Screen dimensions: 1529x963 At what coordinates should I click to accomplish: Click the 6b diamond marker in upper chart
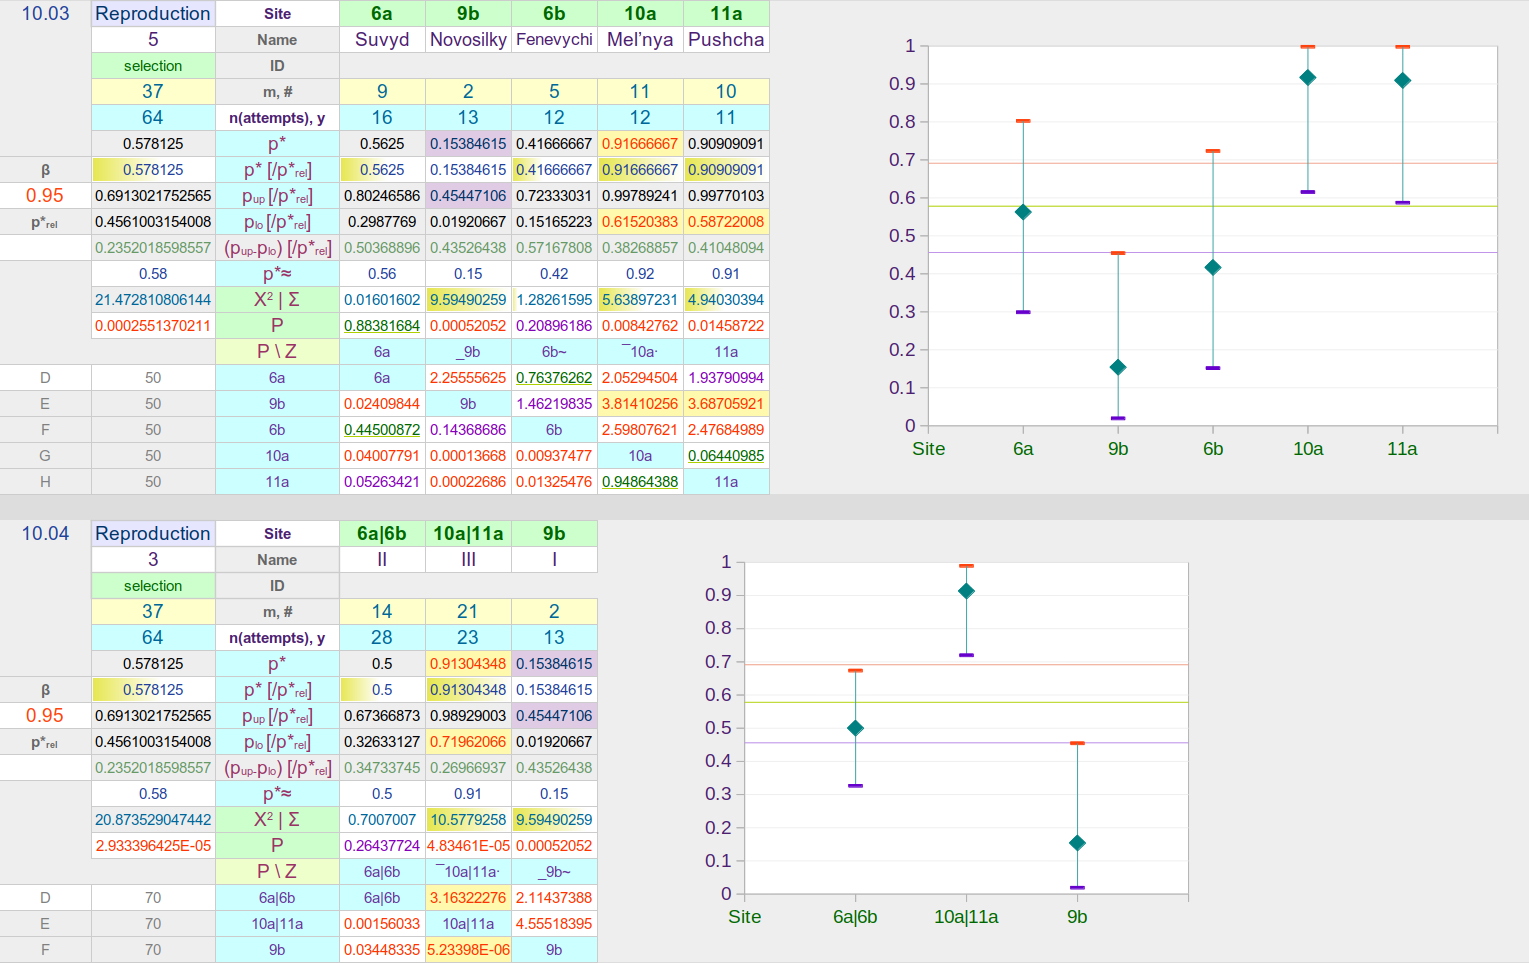tap(1213, 267)
